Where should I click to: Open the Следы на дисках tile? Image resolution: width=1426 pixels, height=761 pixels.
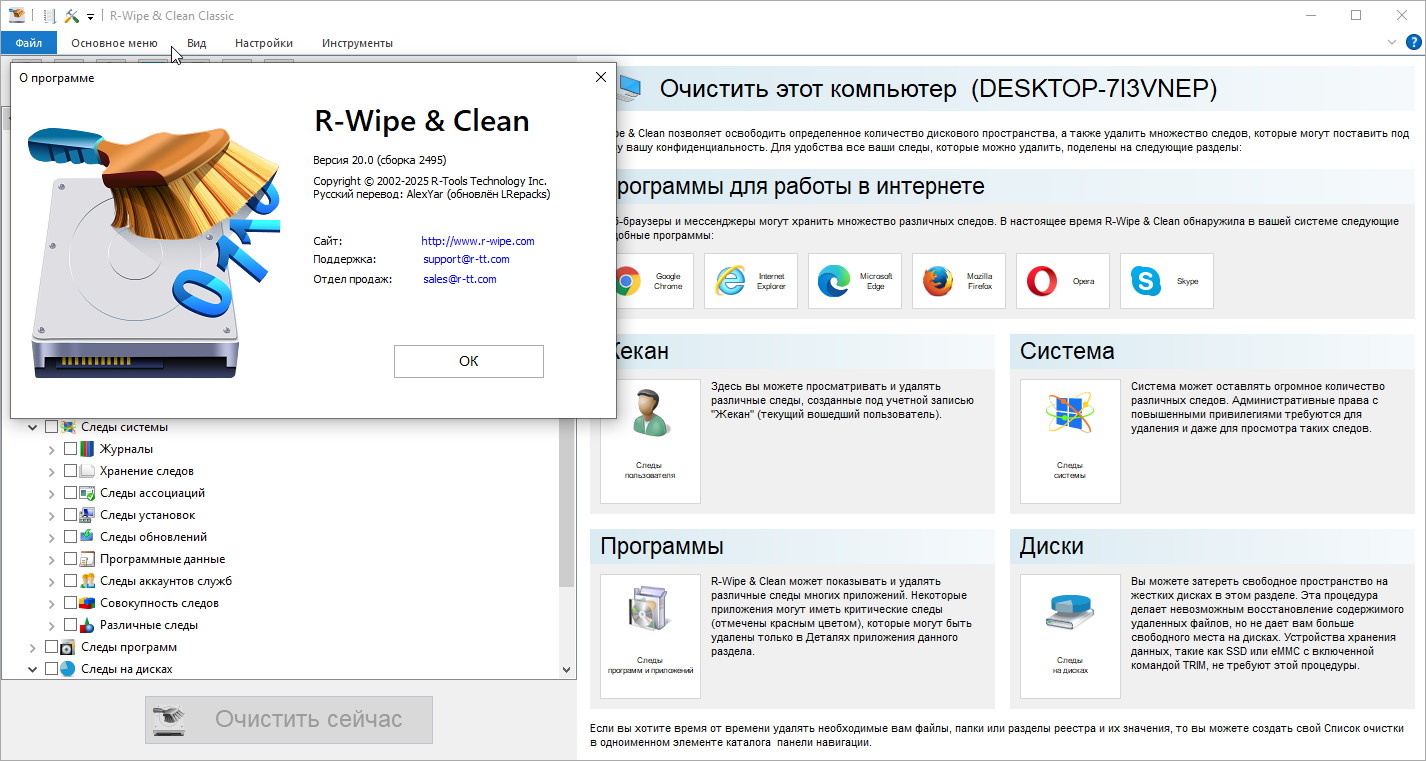tap(1070, 636)
